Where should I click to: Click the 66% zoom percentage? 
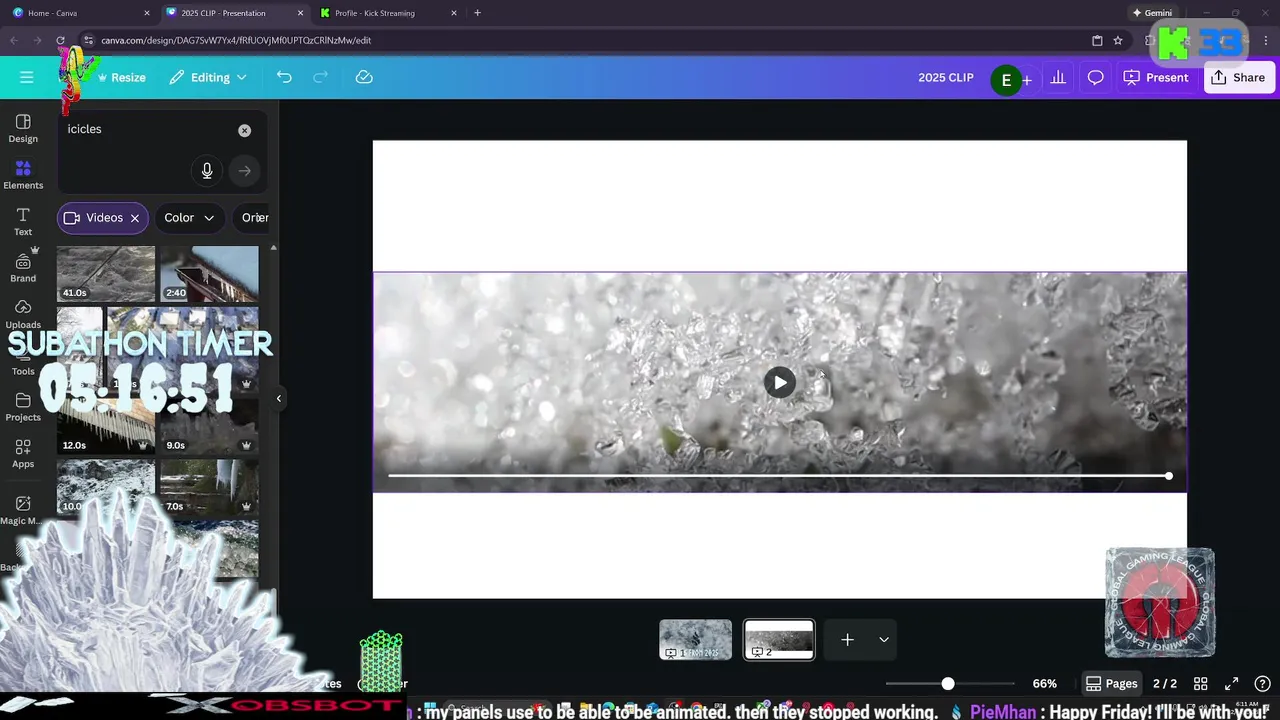(x=1045, y=684)
